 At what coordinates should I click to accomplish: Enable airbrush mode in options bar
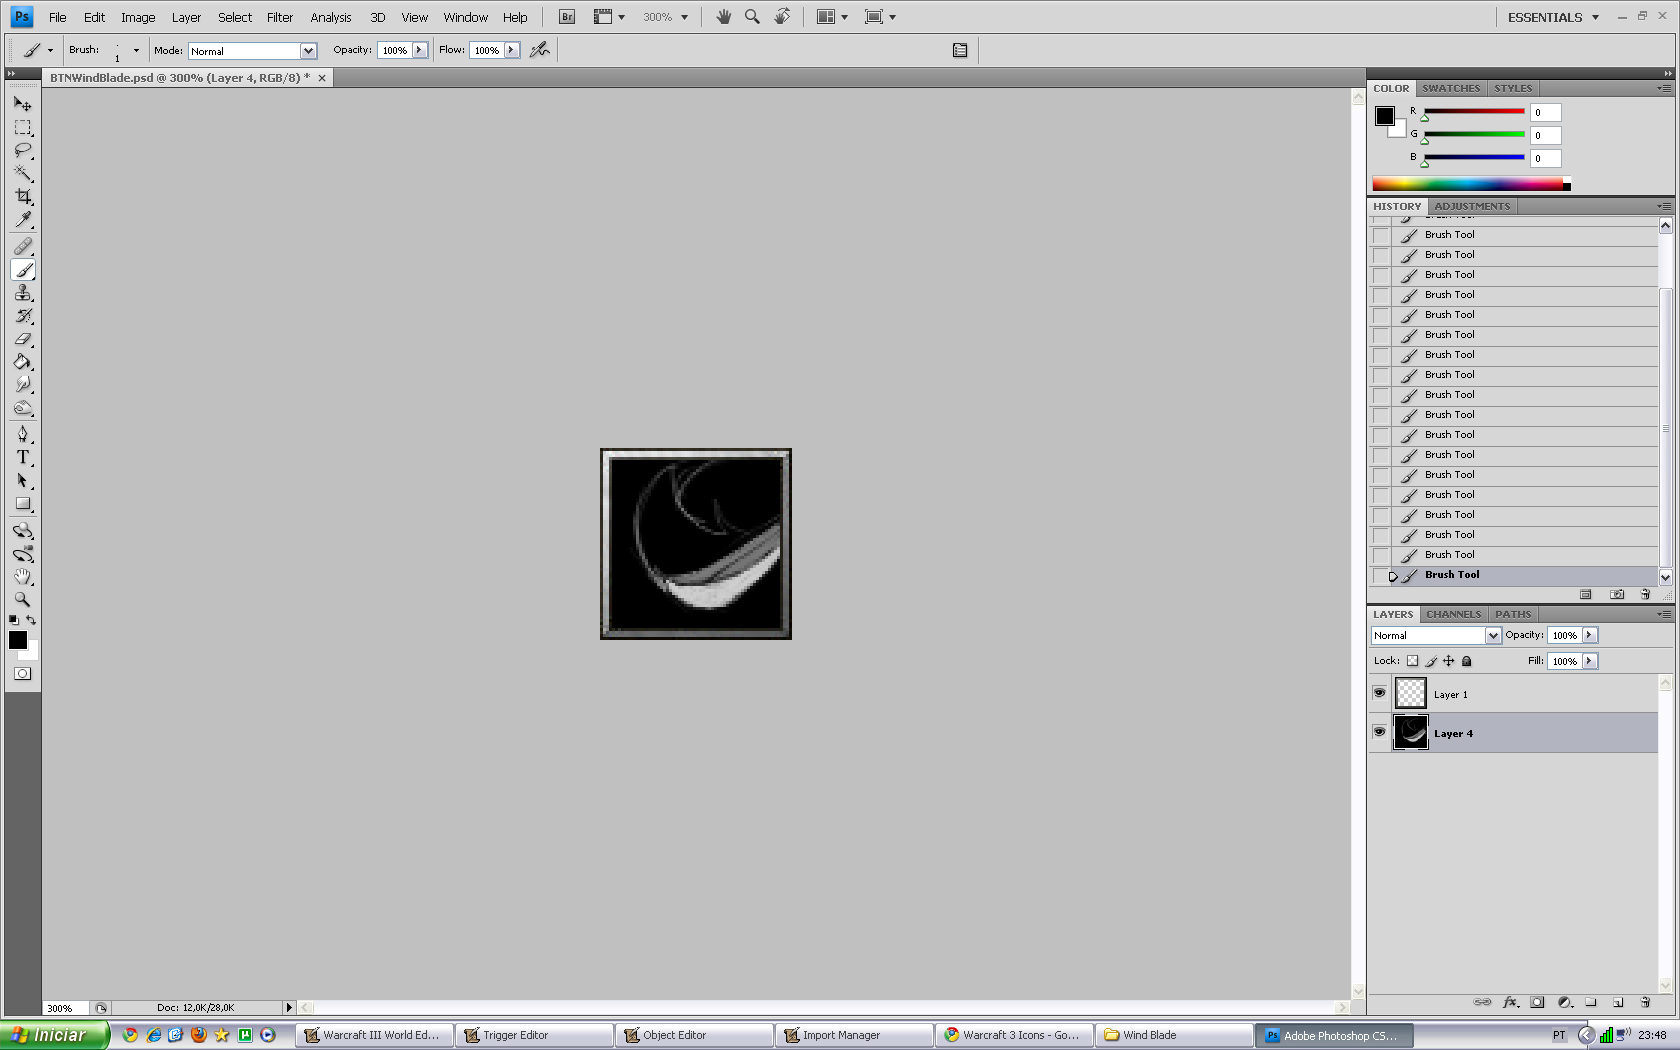click(540, 50)
